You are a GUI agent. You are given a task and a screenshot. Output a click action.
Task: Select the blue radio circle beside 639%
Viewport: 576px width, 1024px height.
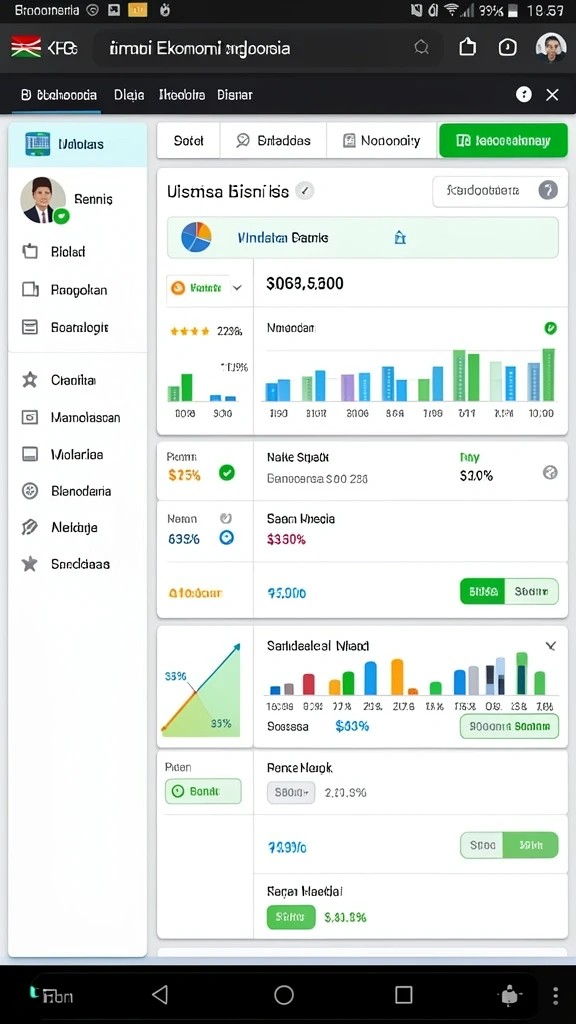(x=227, y=537)
